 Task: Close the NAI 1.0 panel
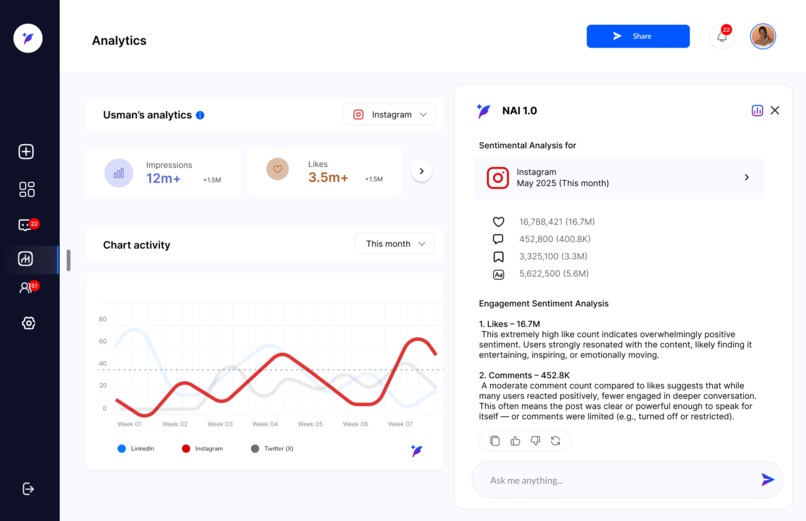click(x=775, y=110)
